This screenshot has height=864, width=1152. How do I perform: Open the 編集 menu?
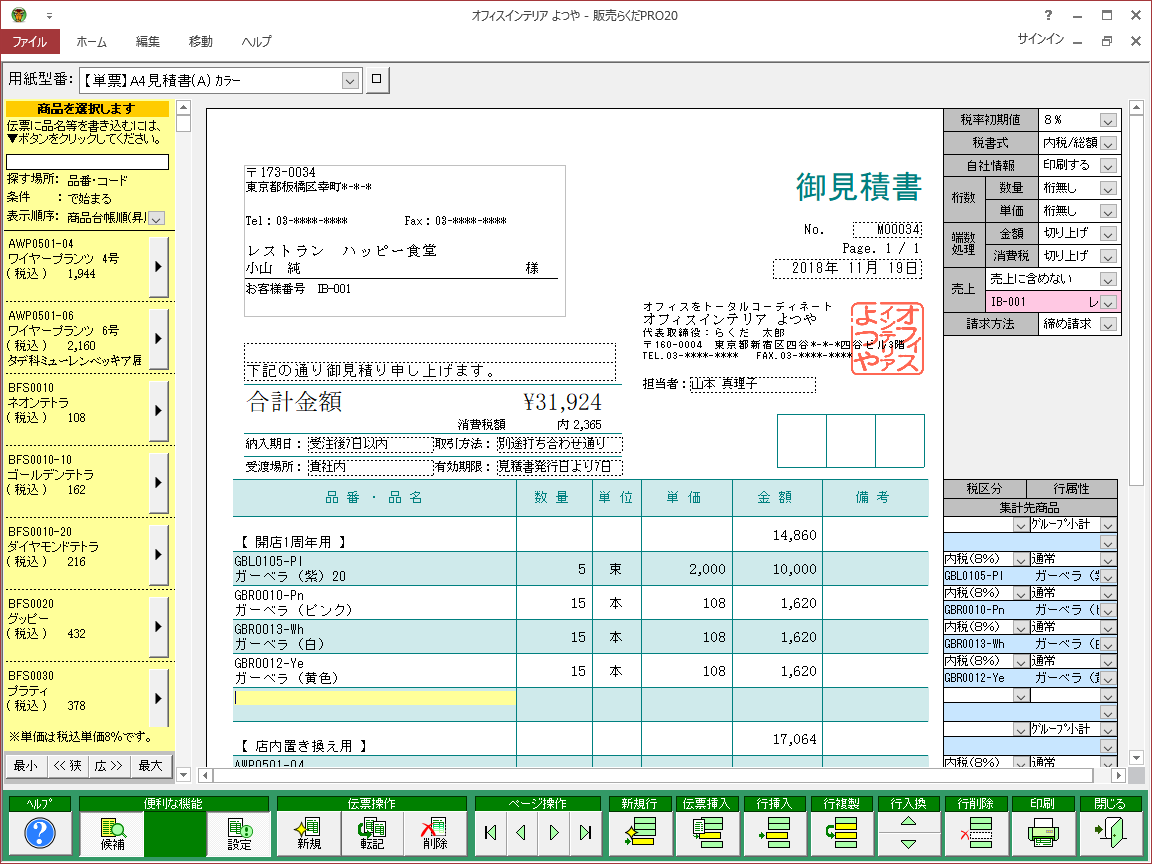[148, 42]
